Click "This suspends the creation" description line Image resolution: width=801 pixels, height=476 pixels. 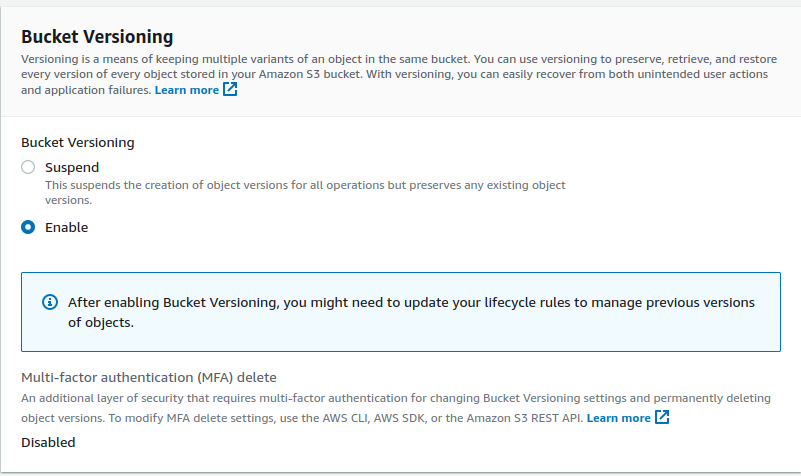click(305, 185)
